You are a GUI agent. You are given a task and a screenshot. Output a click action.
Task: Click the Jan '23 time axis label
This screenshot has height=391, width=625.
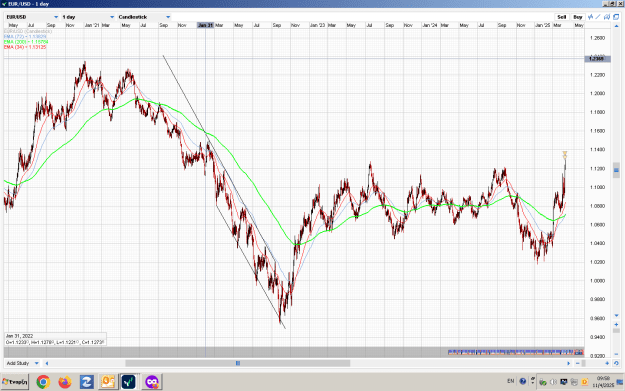[x=317, y=25]
